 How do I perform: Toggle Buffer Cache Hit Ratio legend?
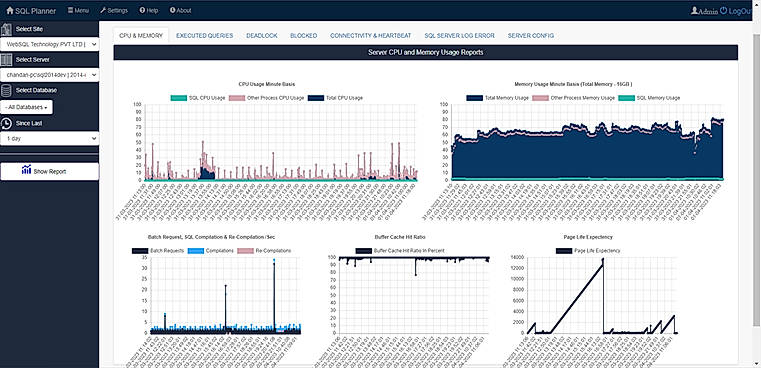pos(400,251)
